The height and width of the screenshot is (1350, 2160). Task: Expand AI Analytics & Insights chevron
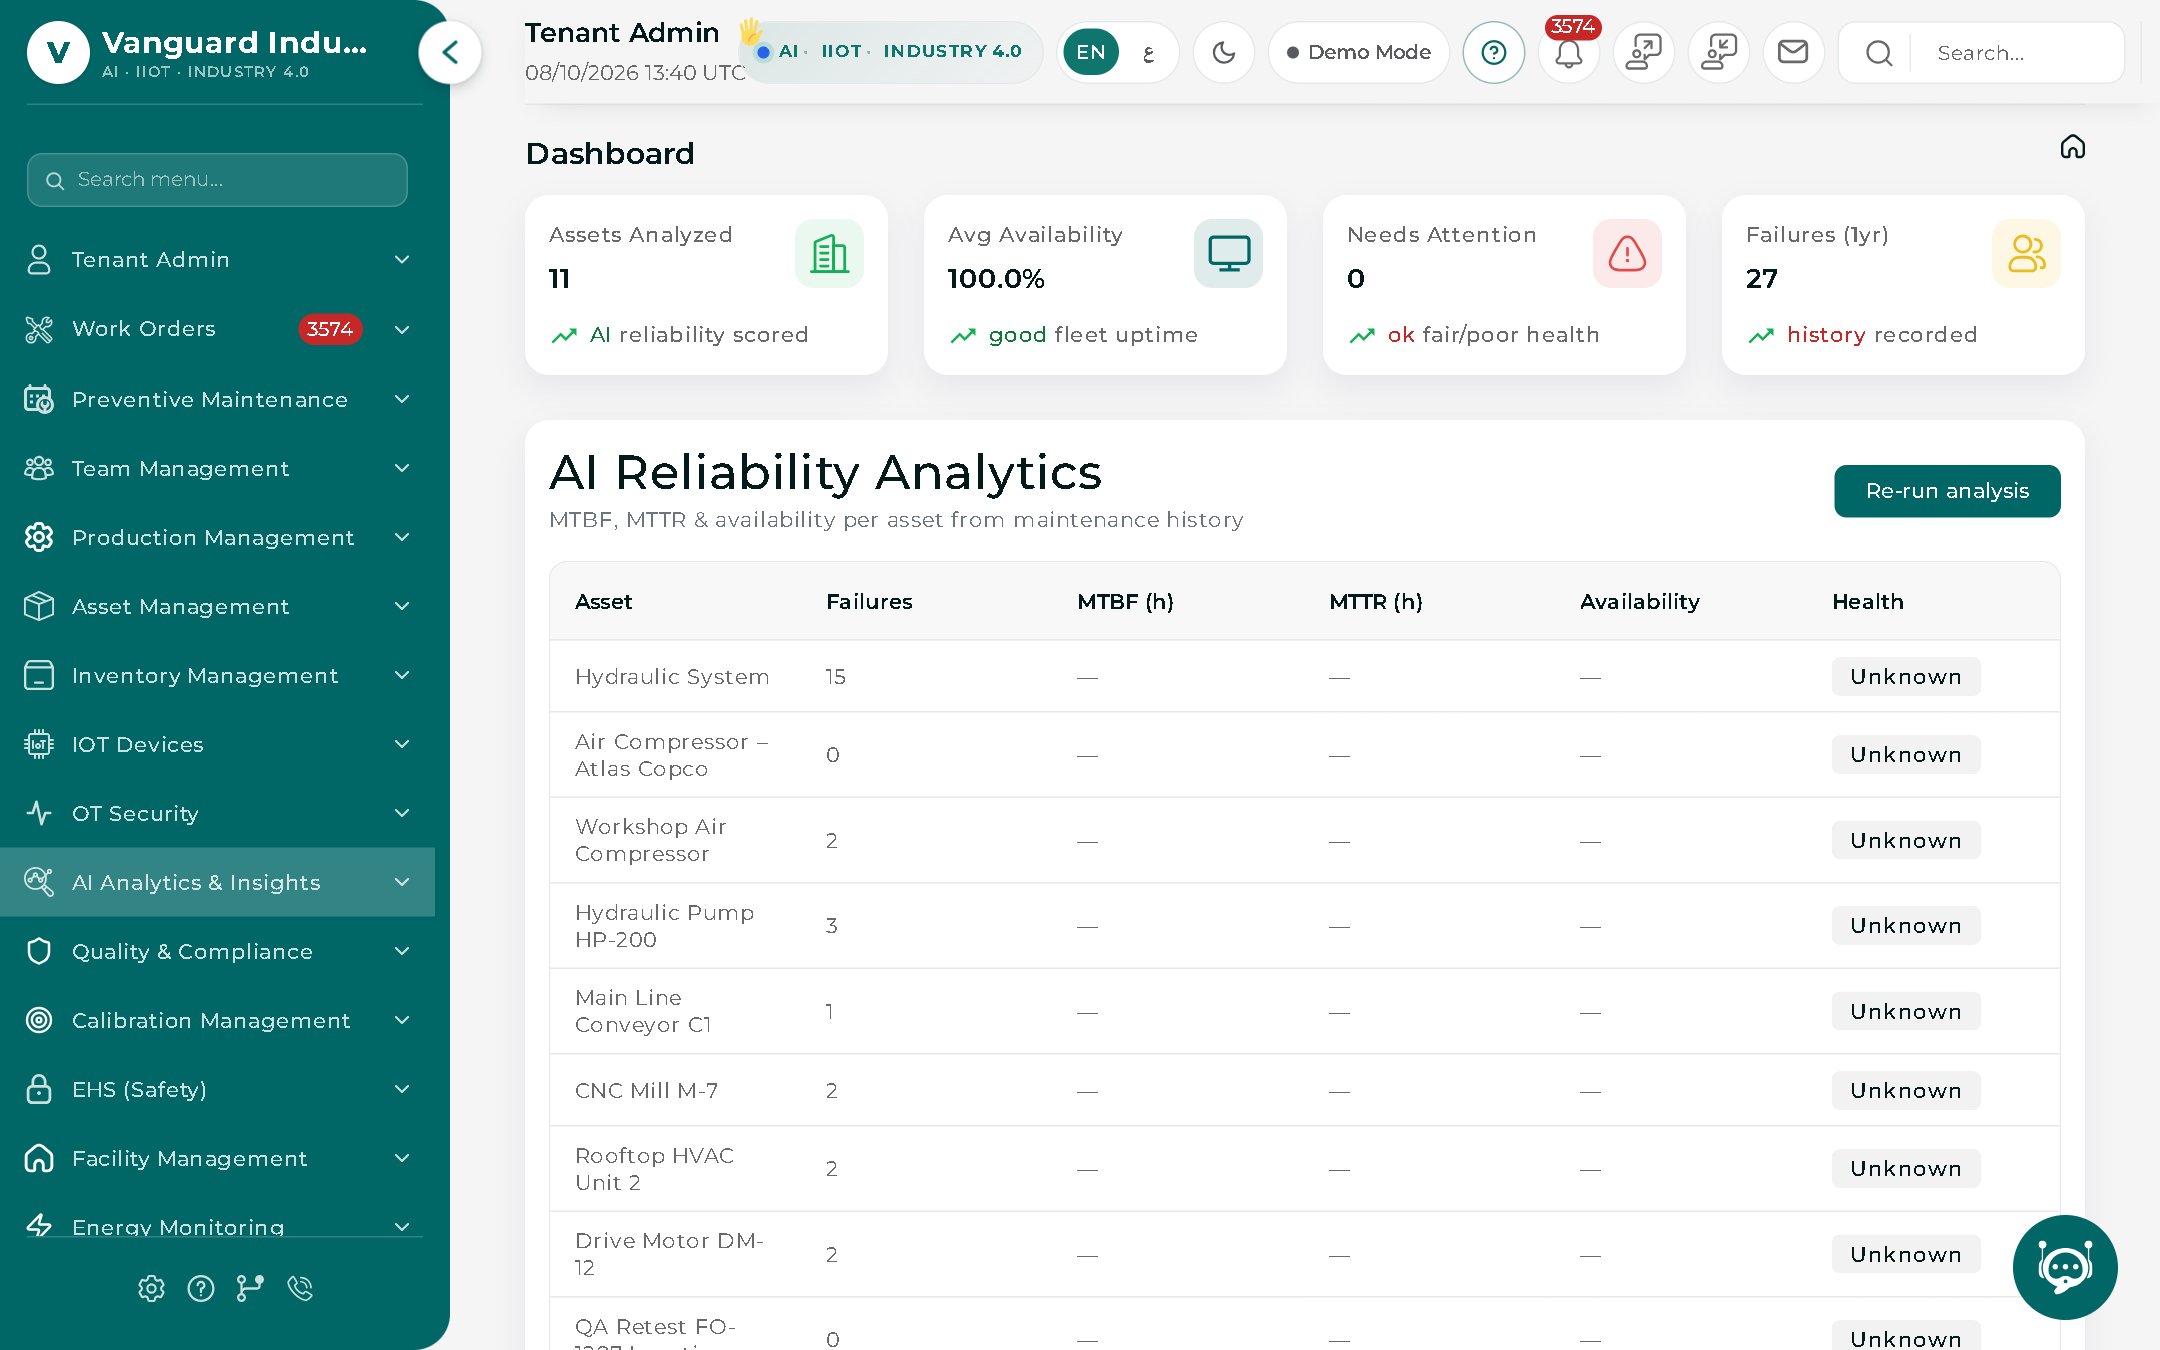(x=402, y=882)
